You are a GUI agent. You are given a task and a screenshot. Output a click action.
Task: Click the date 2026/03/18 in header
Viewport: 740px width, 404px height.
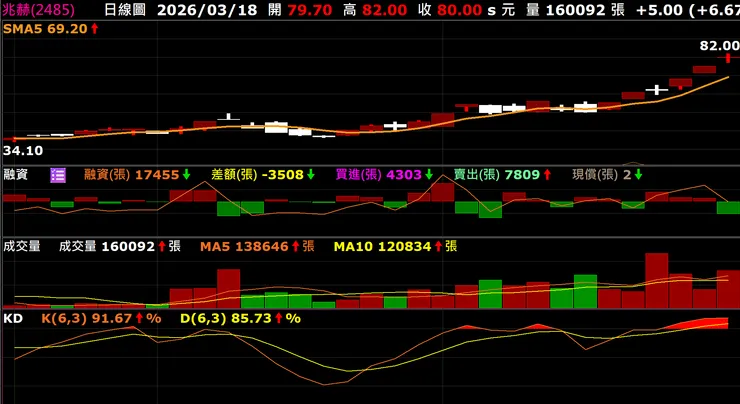pyautogui.click(x=207, y=10)
